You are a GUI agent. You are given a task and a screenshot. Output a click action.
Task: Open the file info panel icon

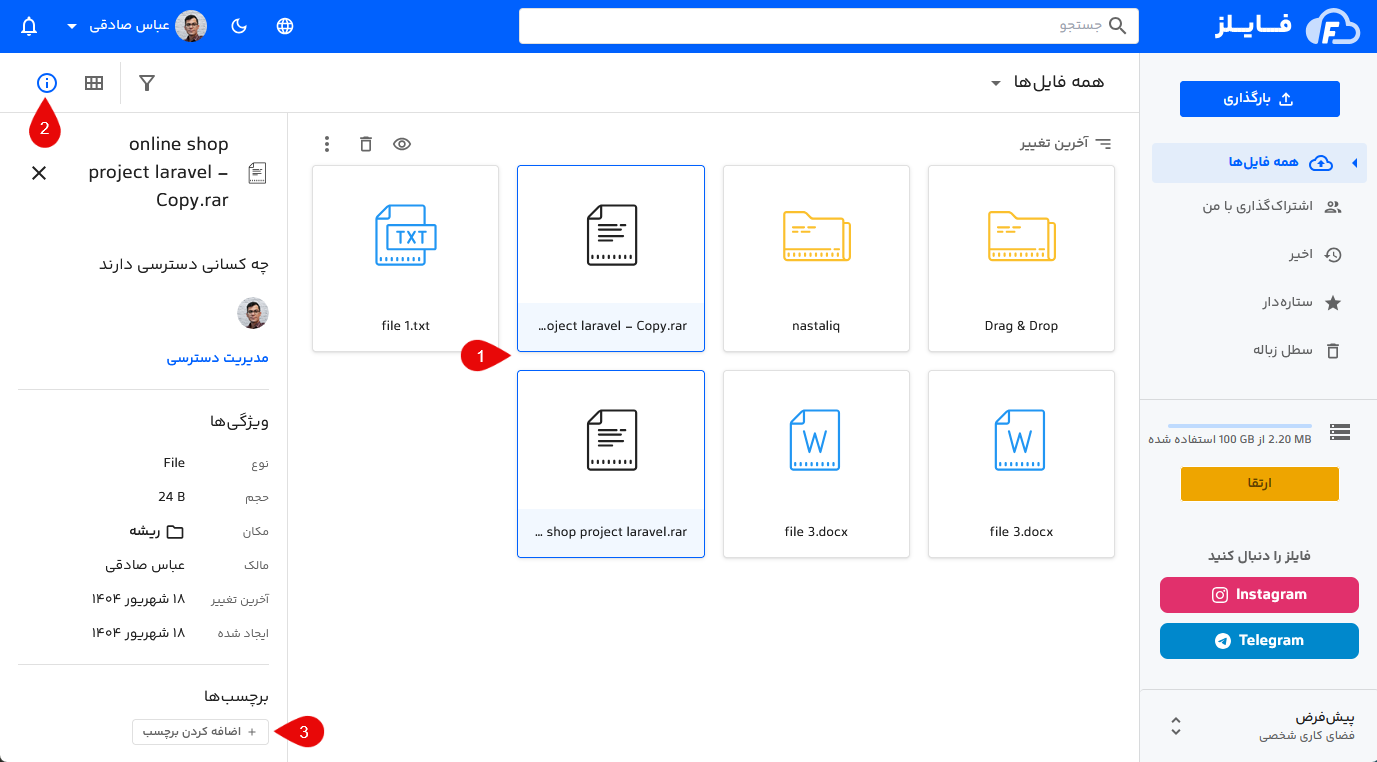tap(46, 83)
